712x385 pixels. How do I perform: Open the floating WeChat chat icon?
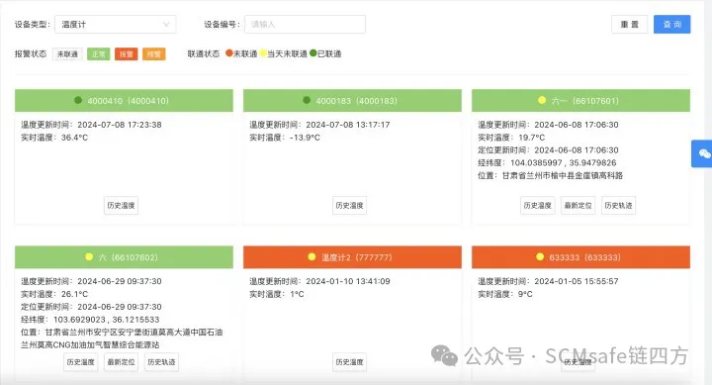(703, 154)
